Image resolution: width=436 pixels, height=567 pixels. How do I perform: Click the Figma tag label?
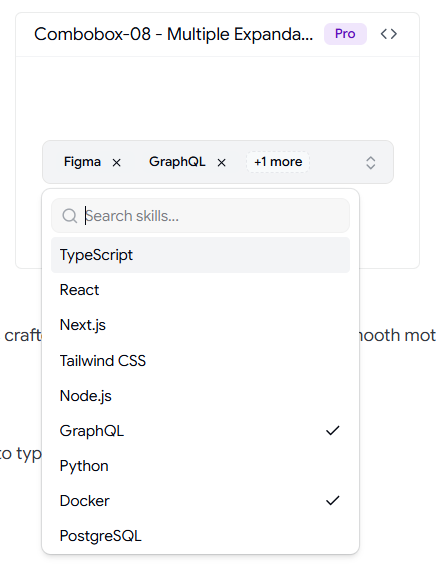coord(82,162)
